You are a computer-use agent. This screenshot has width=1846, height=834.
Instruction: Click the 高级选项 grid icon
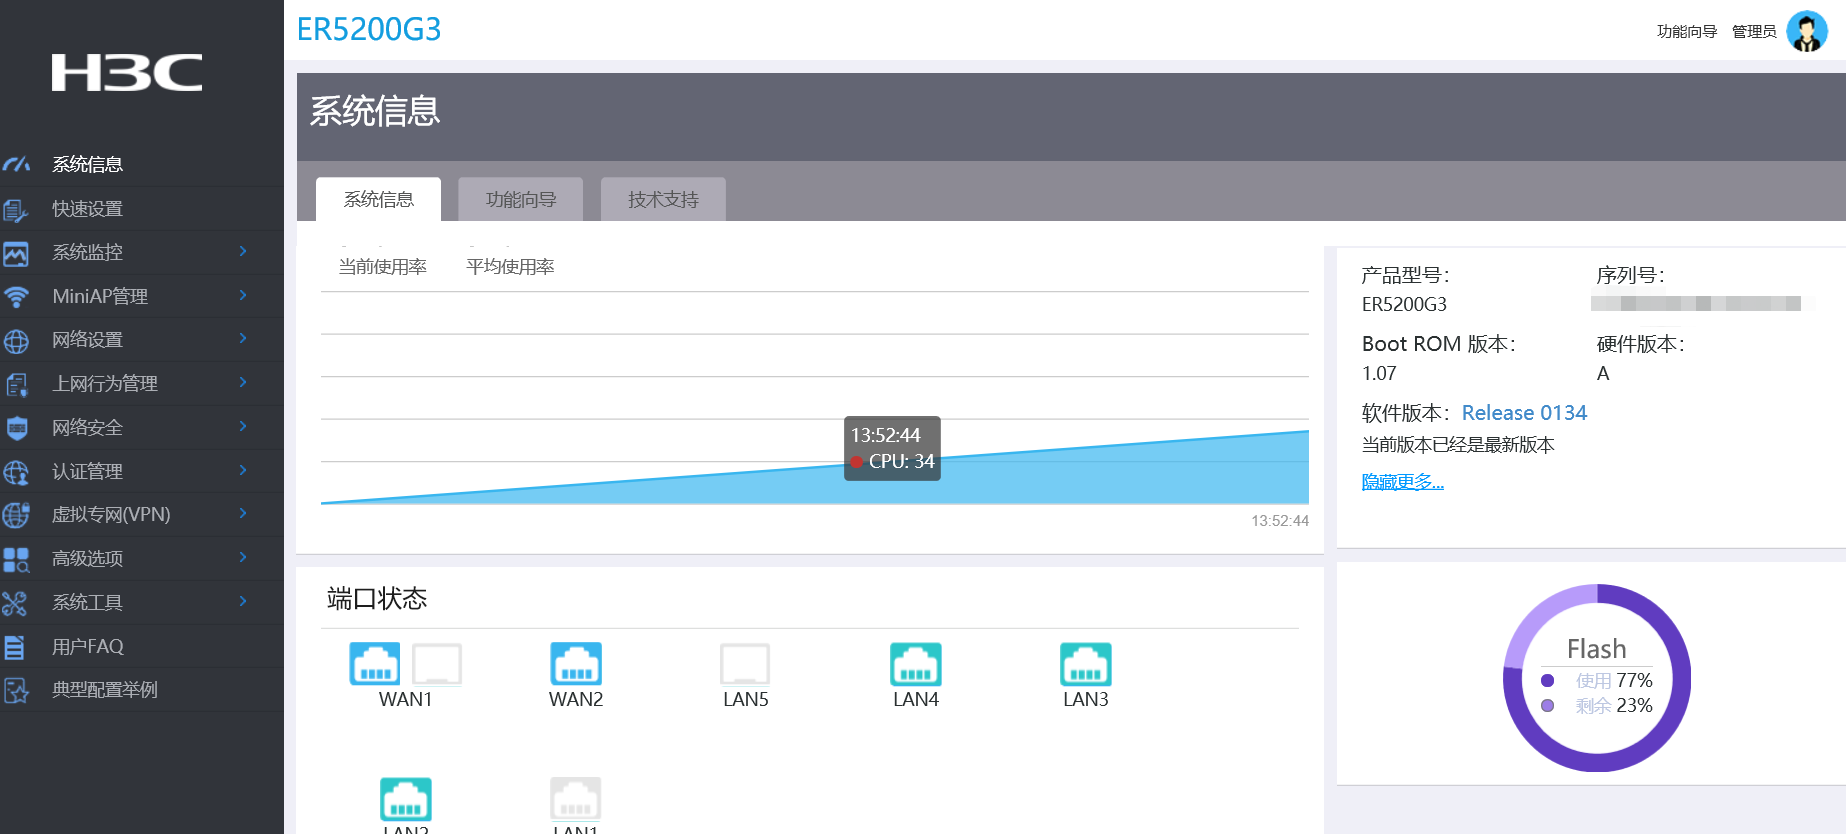click(x=16, y=559)
